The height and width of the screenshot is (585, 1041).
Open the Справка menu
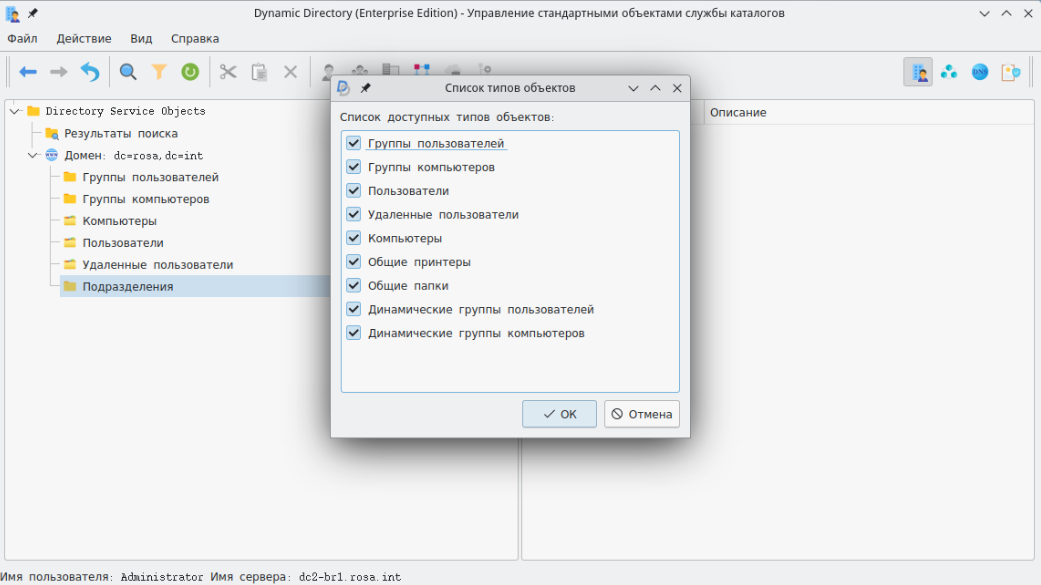pyautogui.click(x=195, y=39)
